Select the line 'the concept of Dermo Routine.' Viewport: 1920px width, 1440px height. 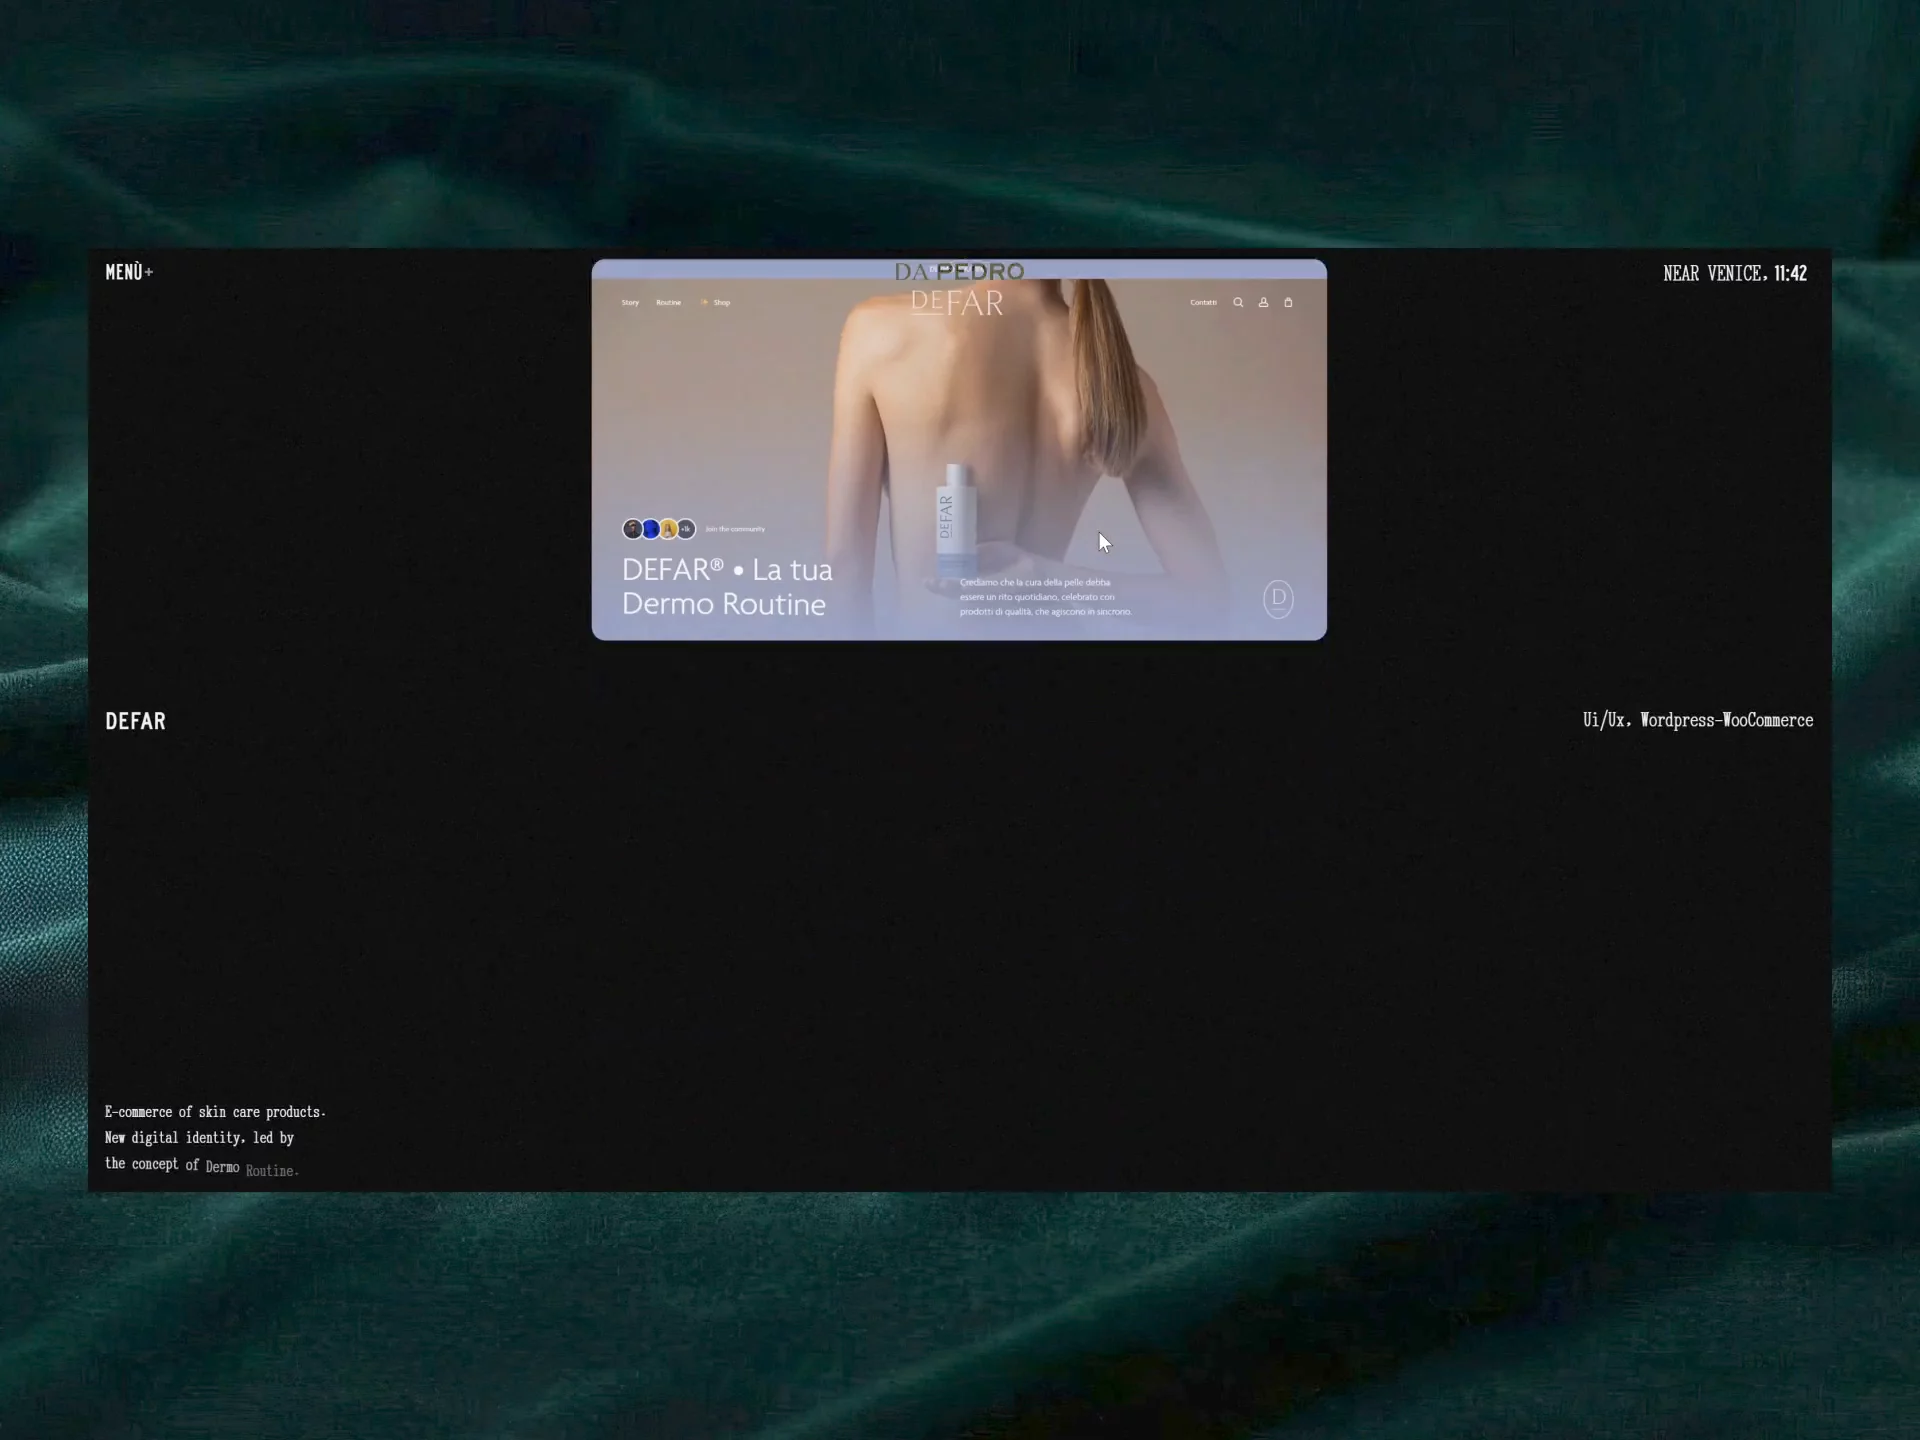pyautogui.click(x=202, y=1166)
